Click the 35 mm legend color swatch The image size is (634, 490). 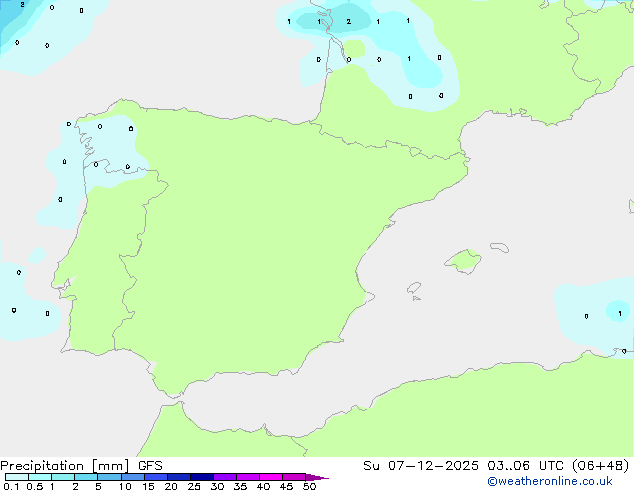point(247,477)
